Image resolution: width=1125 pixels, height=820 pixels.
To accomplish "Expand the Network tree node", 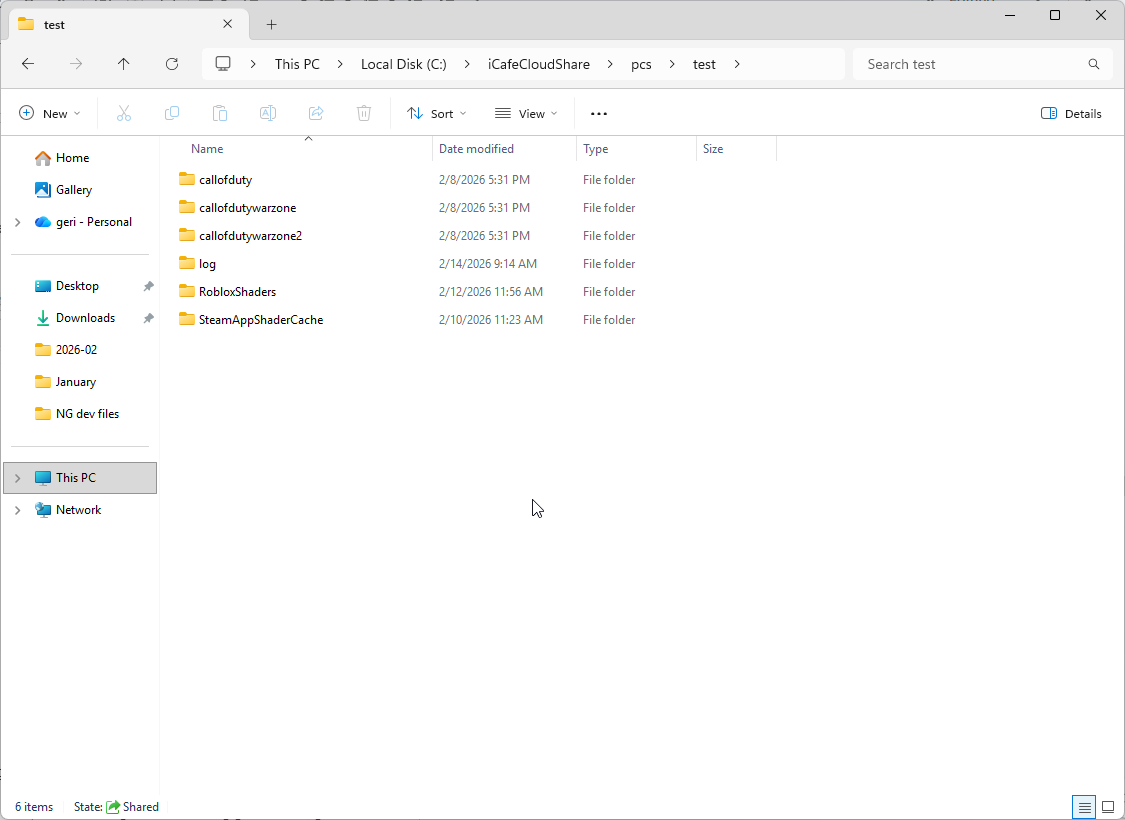I will [x=17, y=510].
